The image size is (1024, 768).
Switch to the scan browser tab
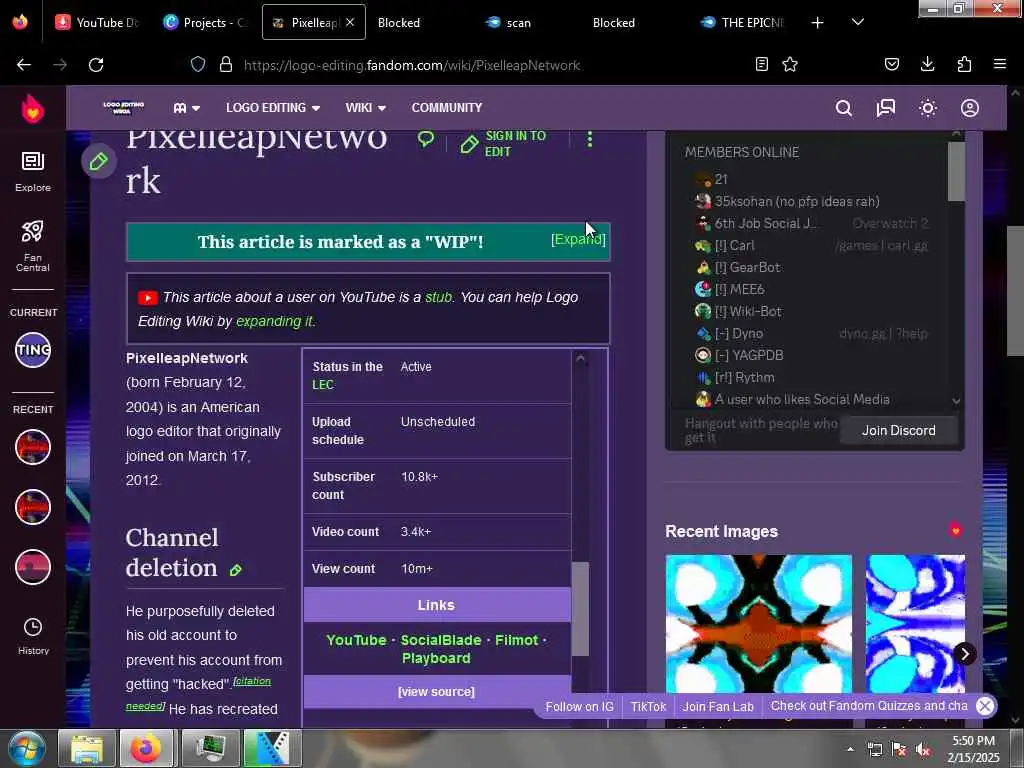518,23
